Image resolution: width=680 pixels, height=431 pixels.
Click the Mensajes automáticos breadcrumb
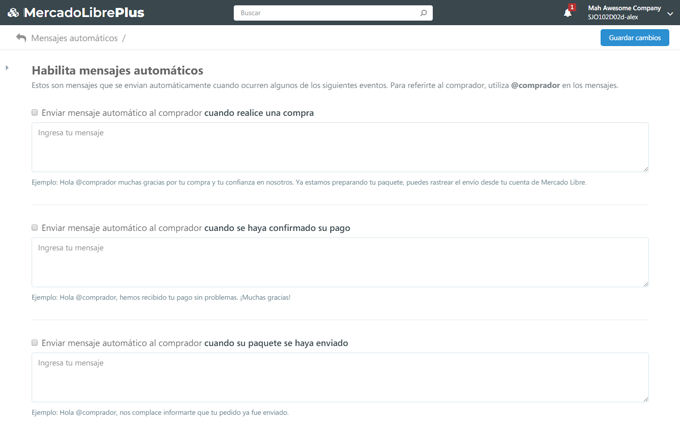[74, 38]
